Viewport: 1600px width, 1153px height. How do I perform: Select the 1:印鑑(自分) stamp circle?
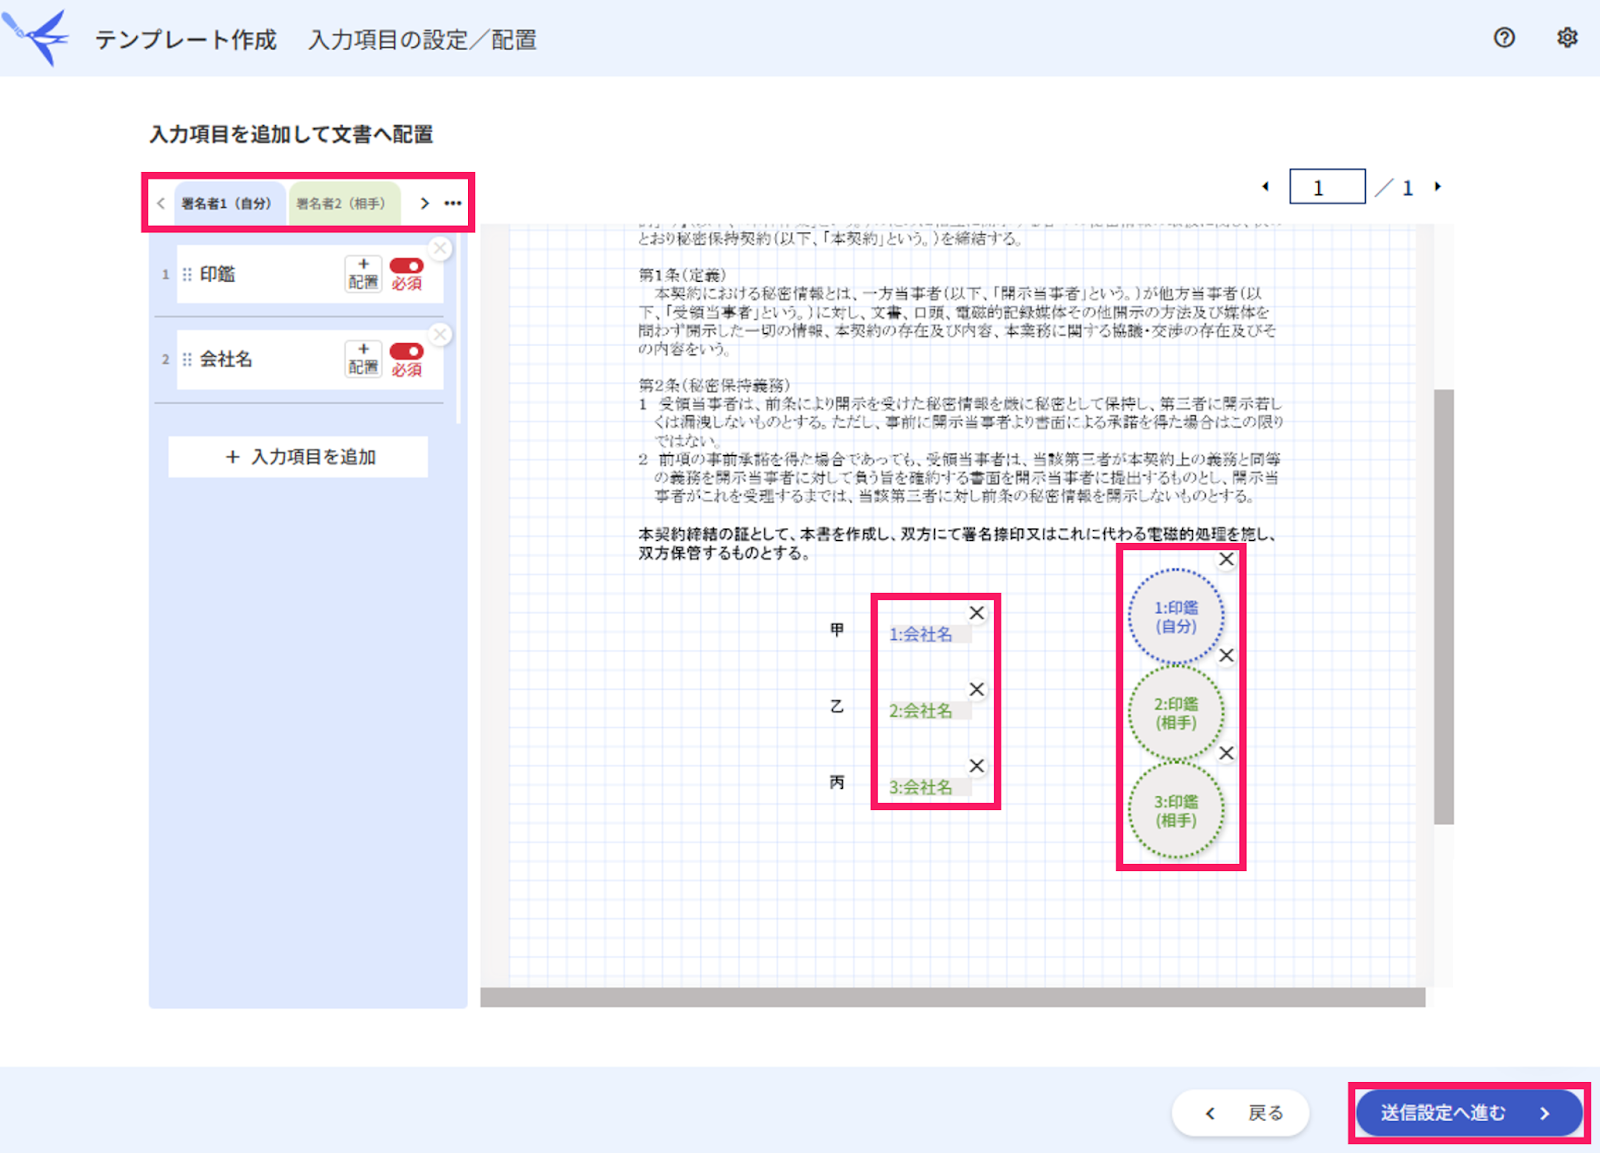[1176, 617]
